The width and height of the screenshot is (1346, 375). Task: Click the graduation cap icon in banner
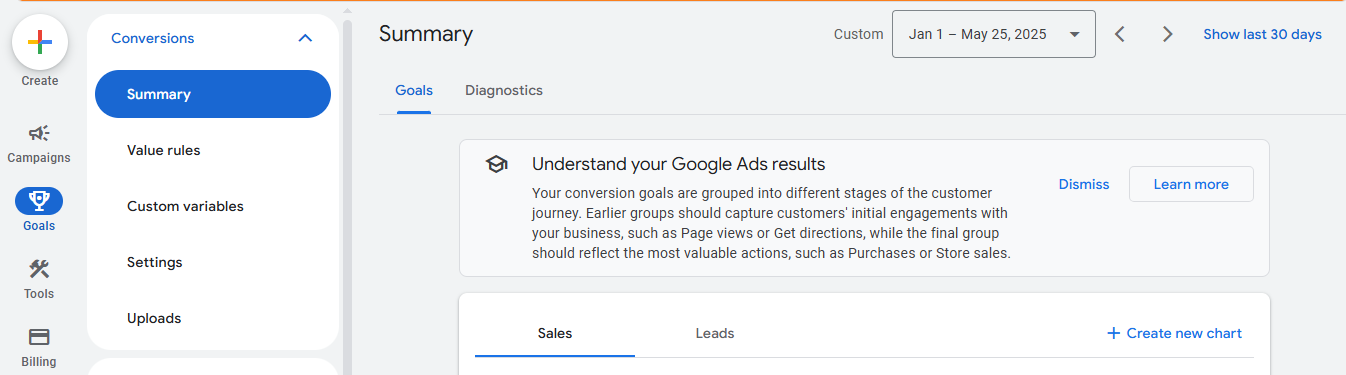click(x=496, y=165)
